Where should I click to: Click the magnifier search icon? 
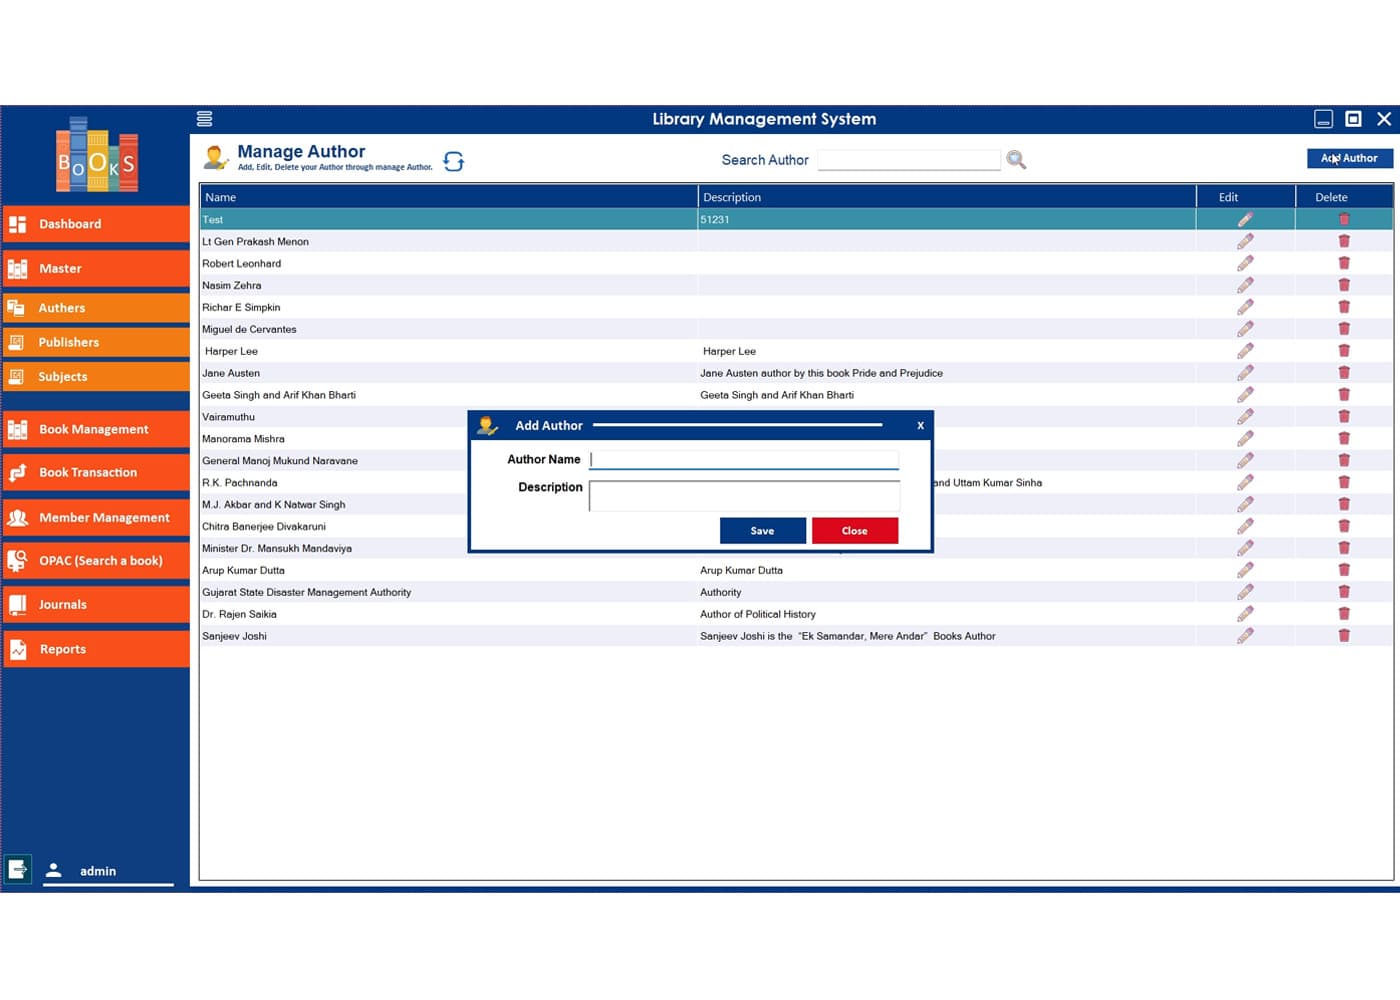1016,160
